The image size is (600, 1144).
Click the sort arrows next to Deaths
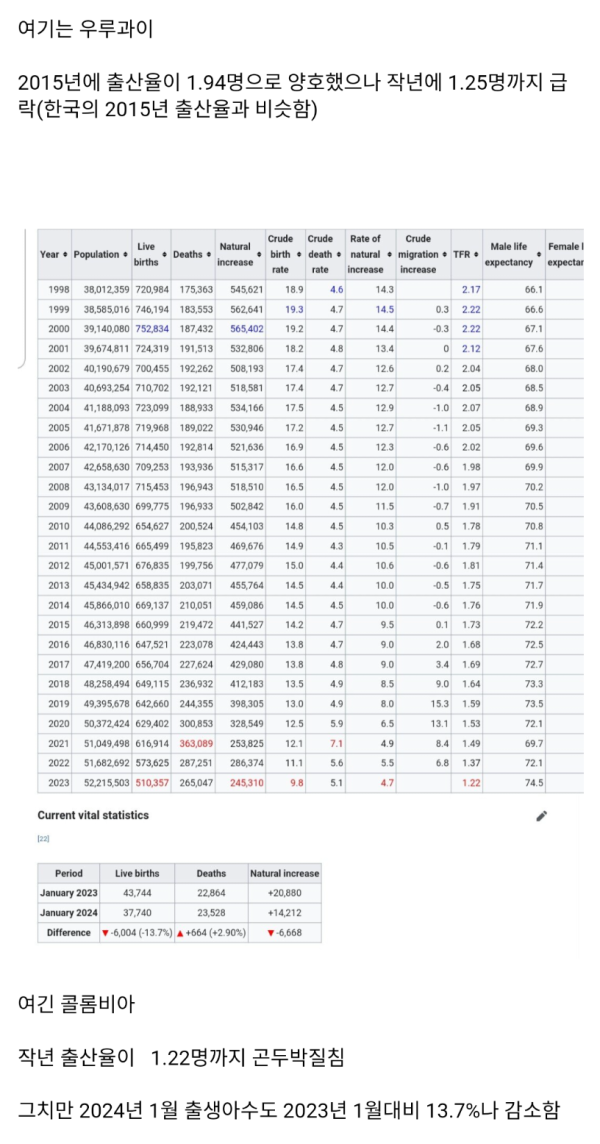click(x=208, y=255)
